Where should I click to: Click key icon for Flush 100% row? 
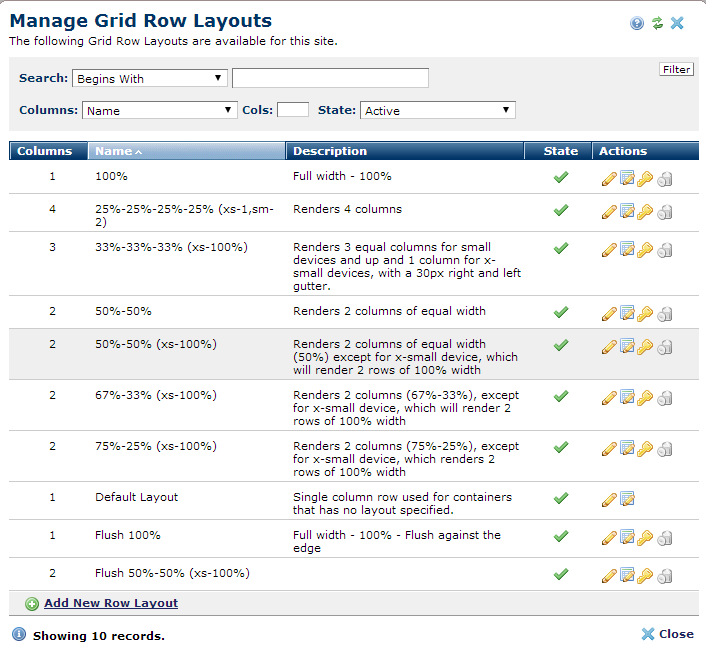[x=645, y=537]
